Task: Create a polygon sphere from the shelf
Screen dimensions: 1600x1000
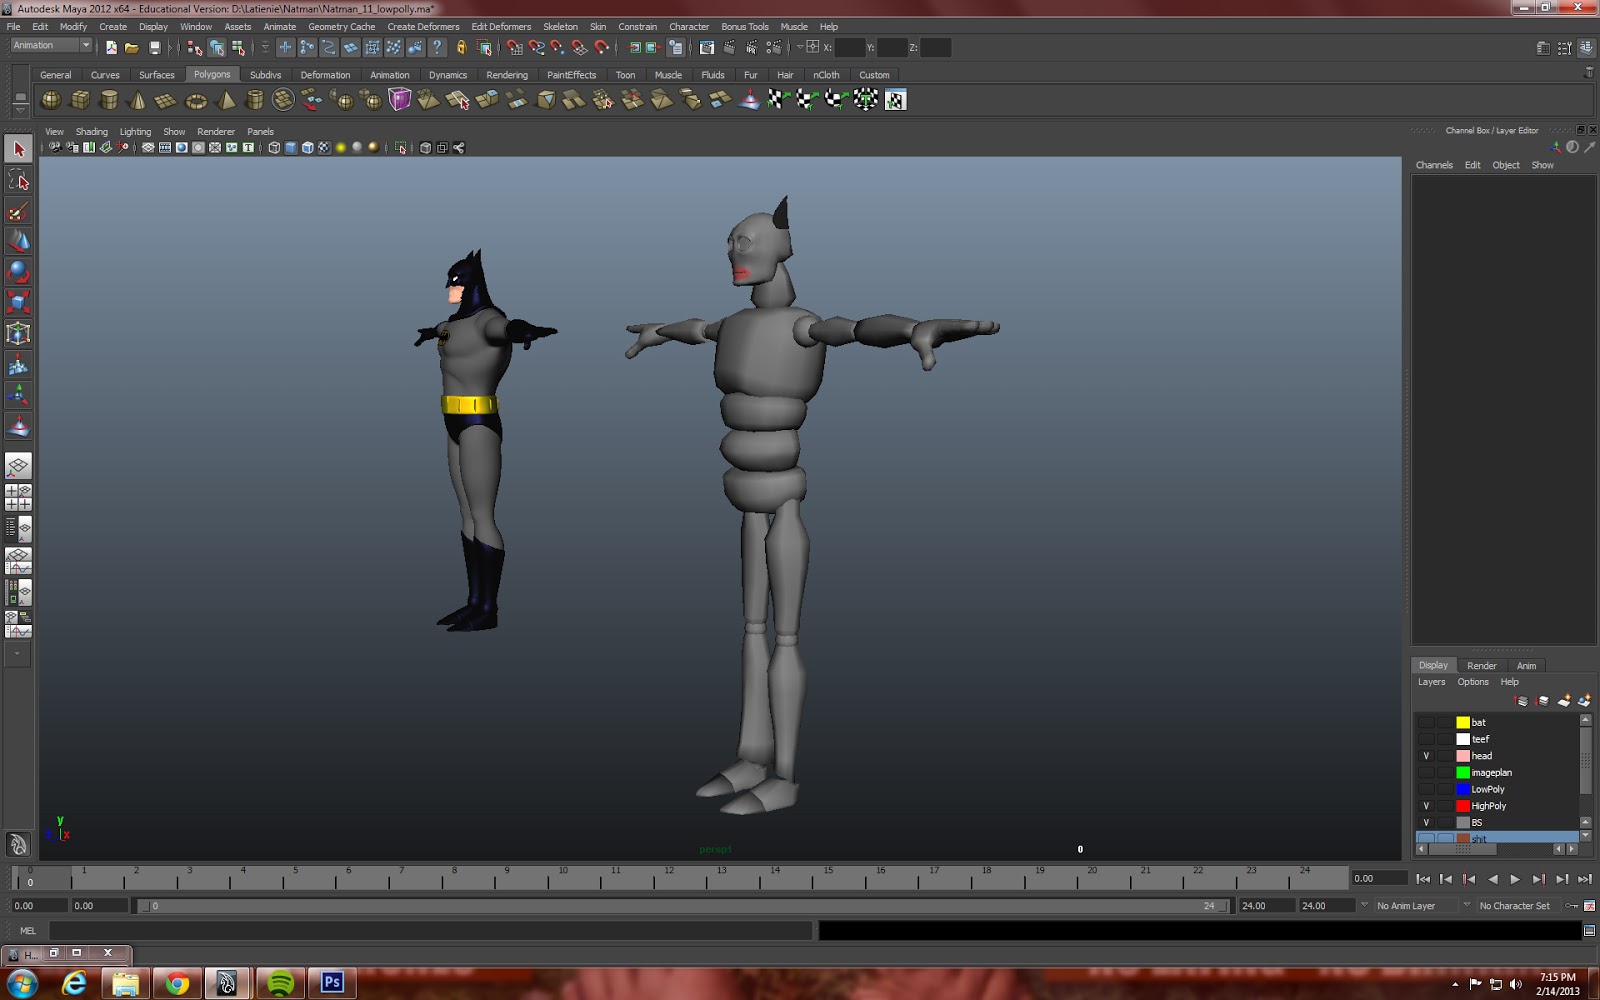Action: [x=50, y=100]
